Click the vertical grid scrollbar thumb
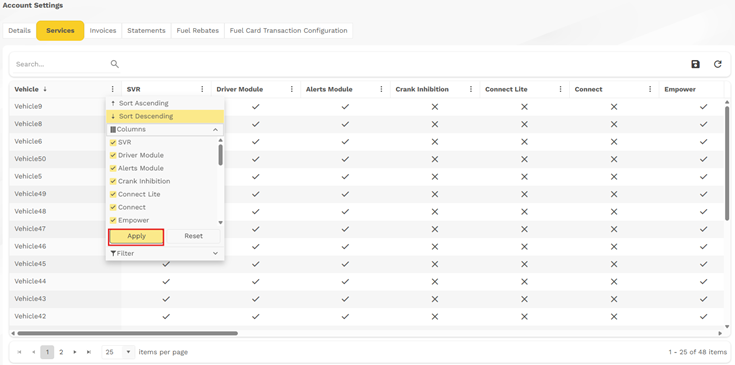Image resolution: width=735 pixels, height=365 pixels. coord(727,163)
